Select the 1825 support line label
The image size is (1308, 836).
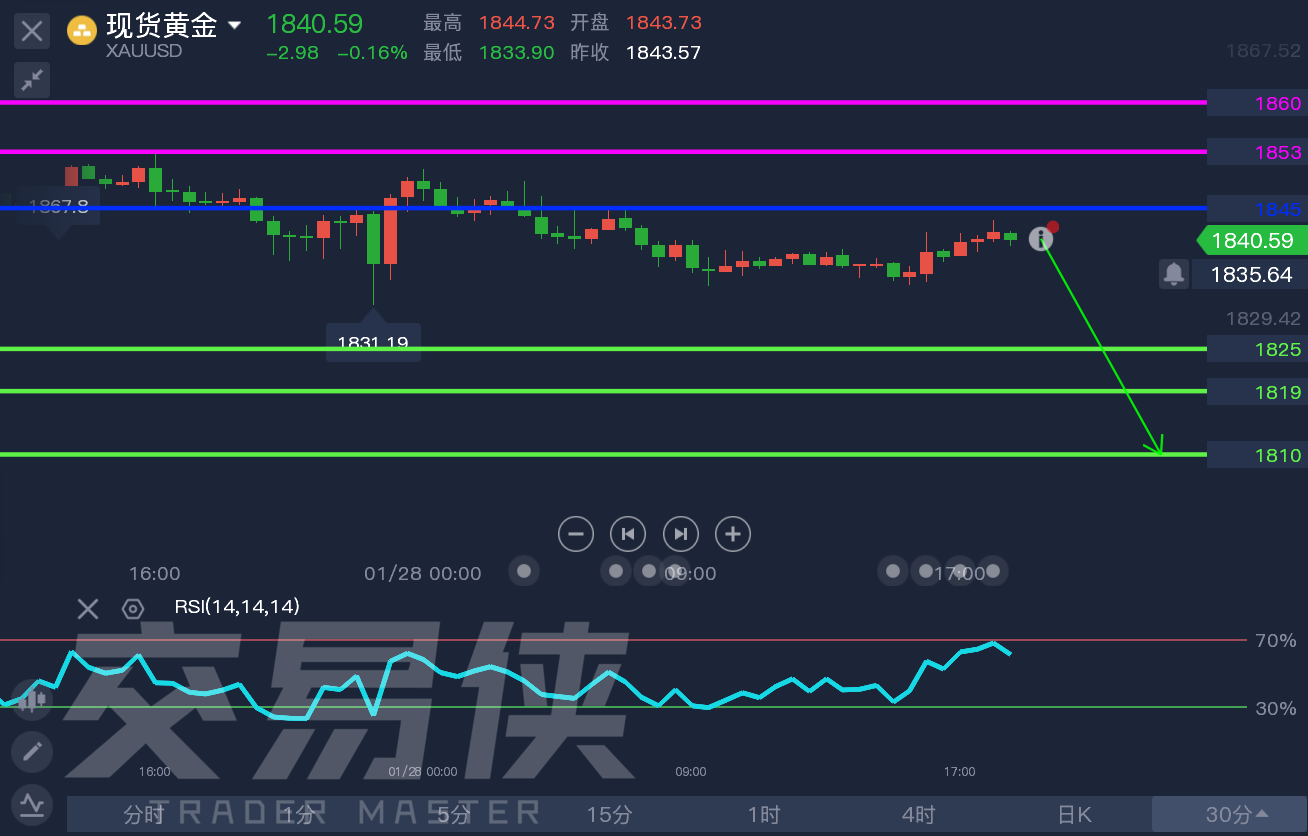[1257, 349]
